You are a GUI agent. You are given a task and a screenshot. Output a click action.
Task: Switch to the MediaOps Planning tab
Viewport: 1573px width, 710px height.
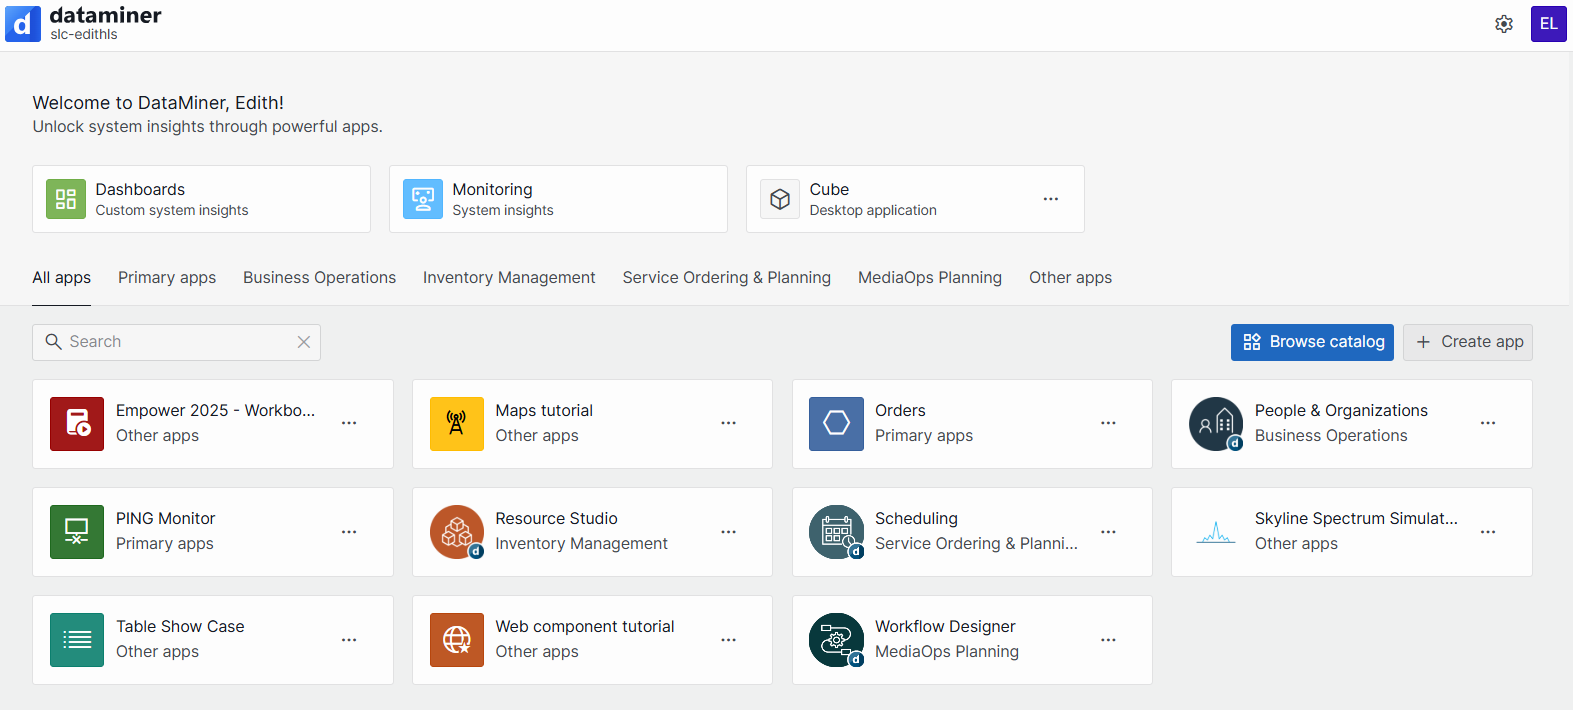coord(930,278)
